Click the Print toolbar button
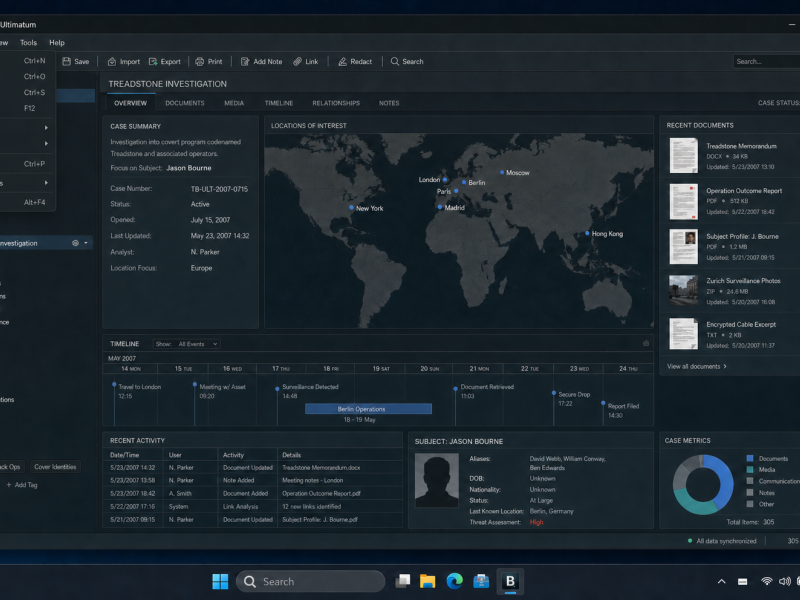Image resolution: width=800 pixels, height=600 pixels. 209,61
